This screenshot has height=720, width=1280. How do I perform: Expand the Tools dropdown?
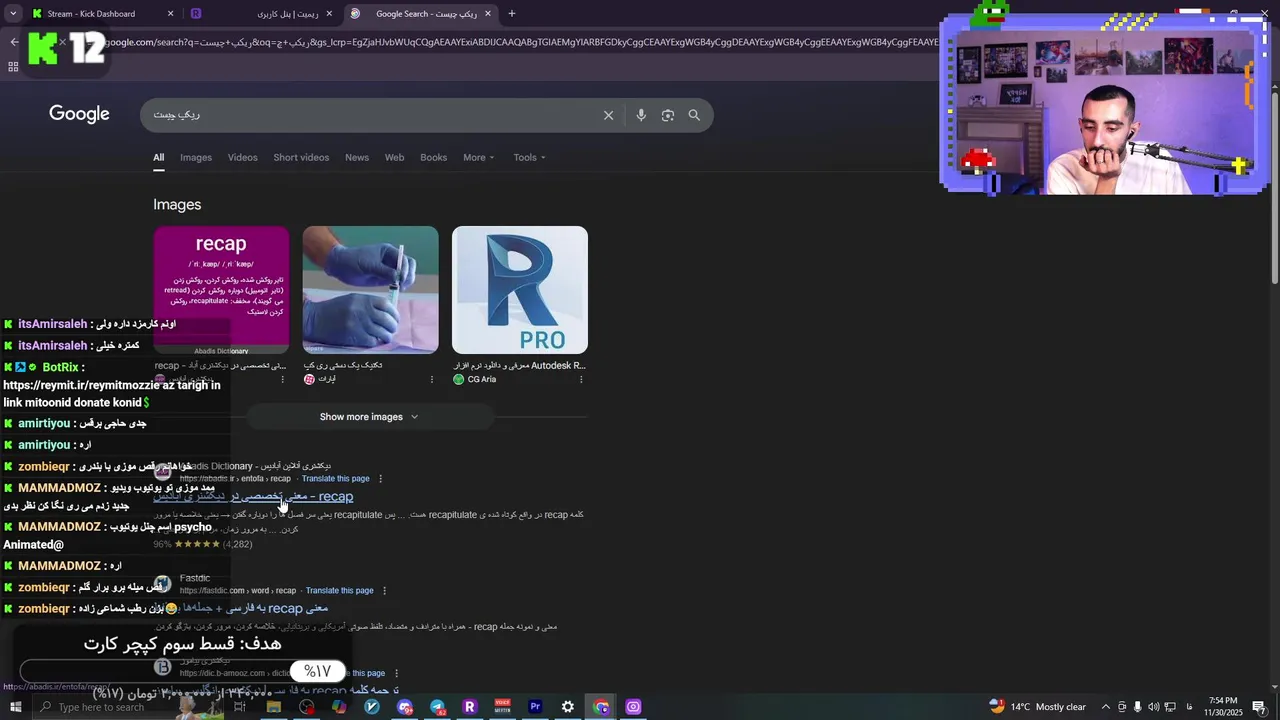(529, 157)
